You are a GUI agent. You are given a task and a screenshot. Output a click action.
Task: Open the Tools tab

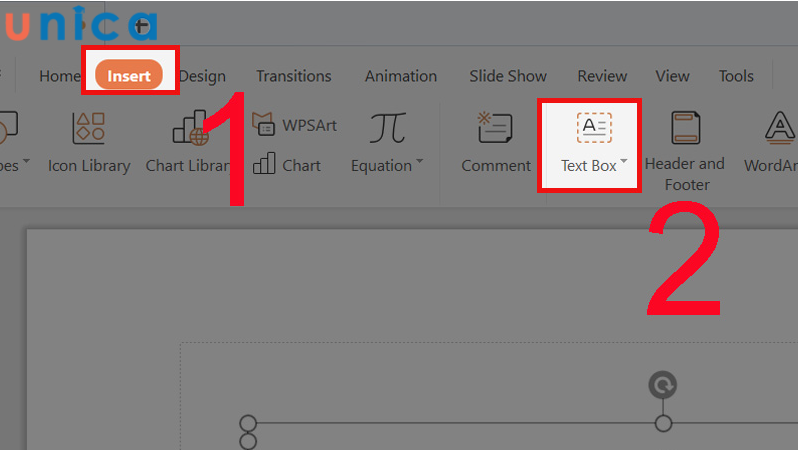[736, 76]
